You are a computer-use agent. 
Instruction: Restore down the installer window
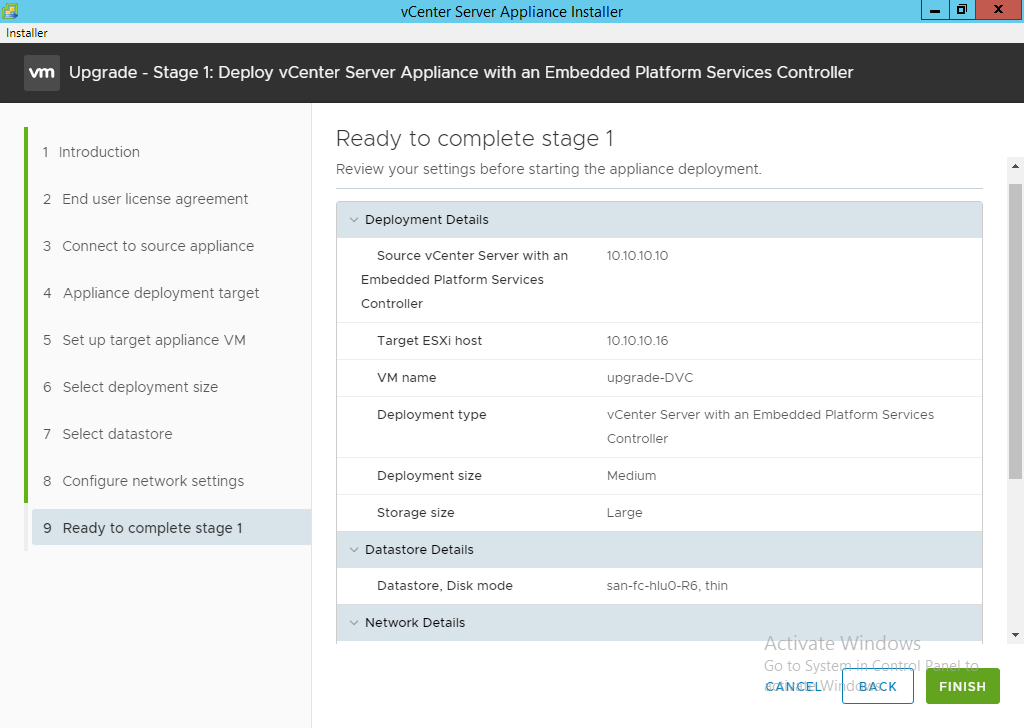(962, 10)
